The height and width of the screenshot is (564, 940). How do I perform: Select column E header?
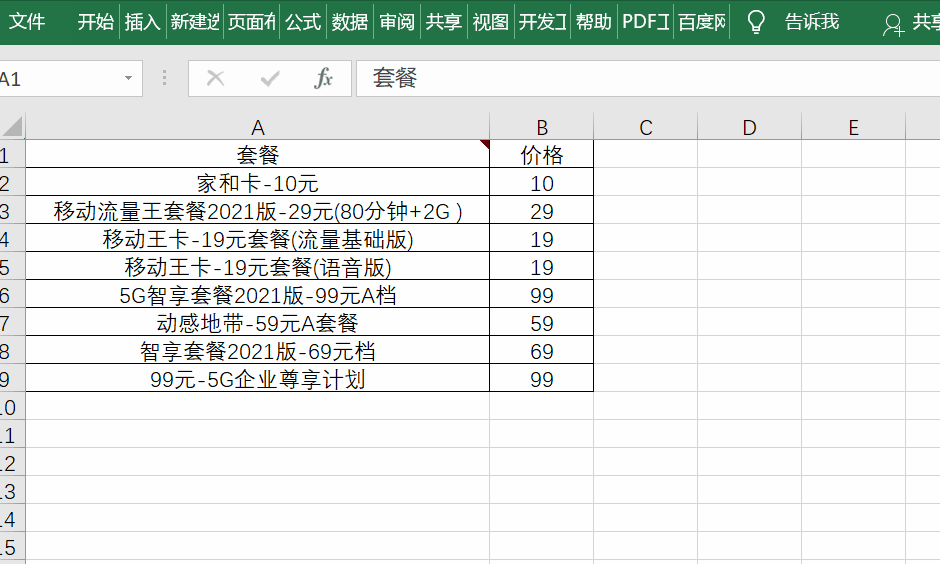pyautogui.click(x=854, y=127)
